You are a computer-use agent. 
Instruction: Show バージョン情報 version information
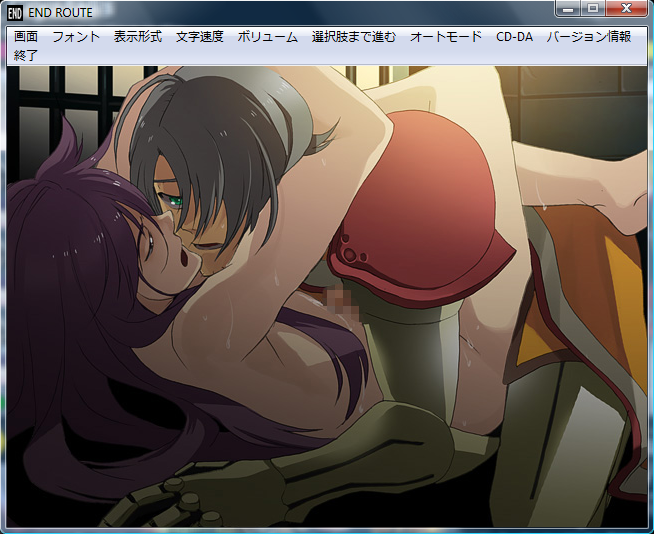click(x=588, y=37)
